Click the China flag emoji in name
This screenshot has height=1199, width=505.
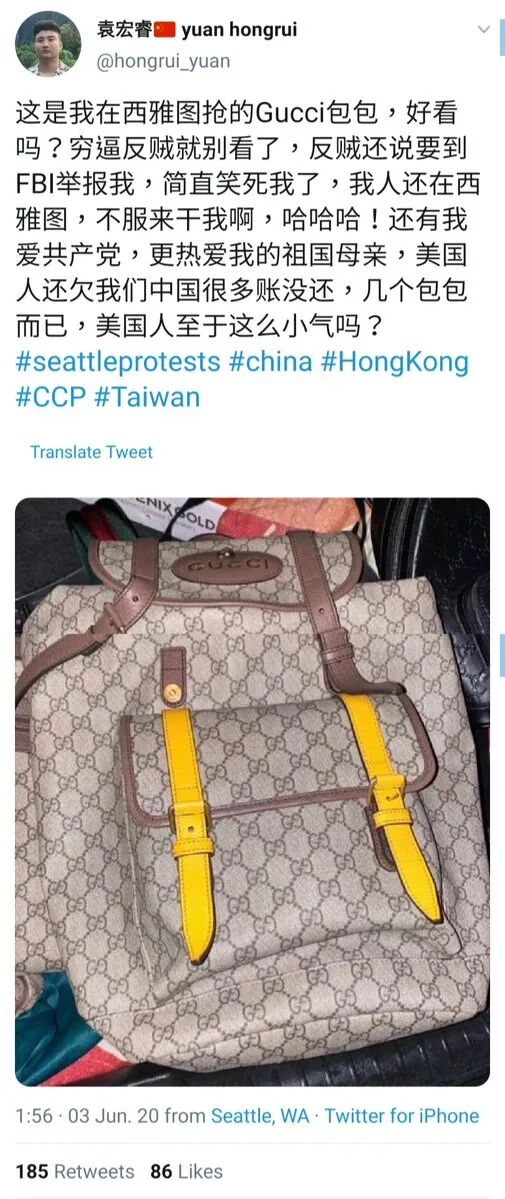(x=165, y=30)
